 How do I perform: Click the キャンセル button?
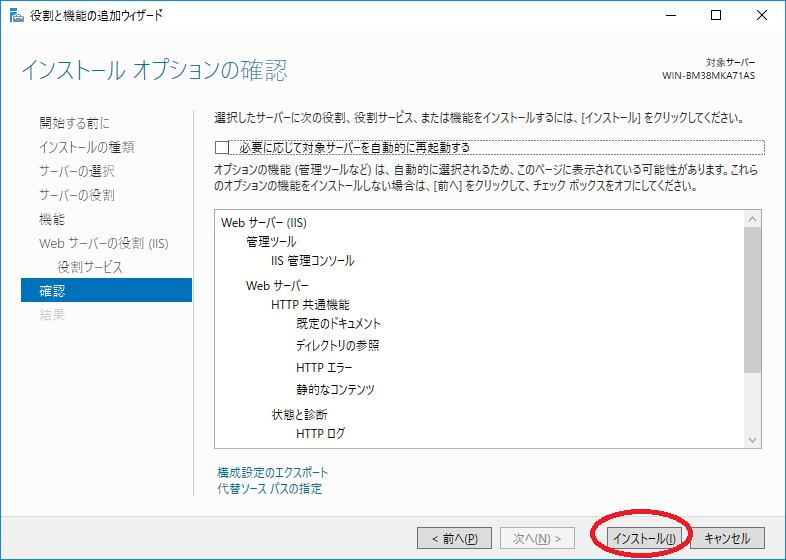[727, 538]
